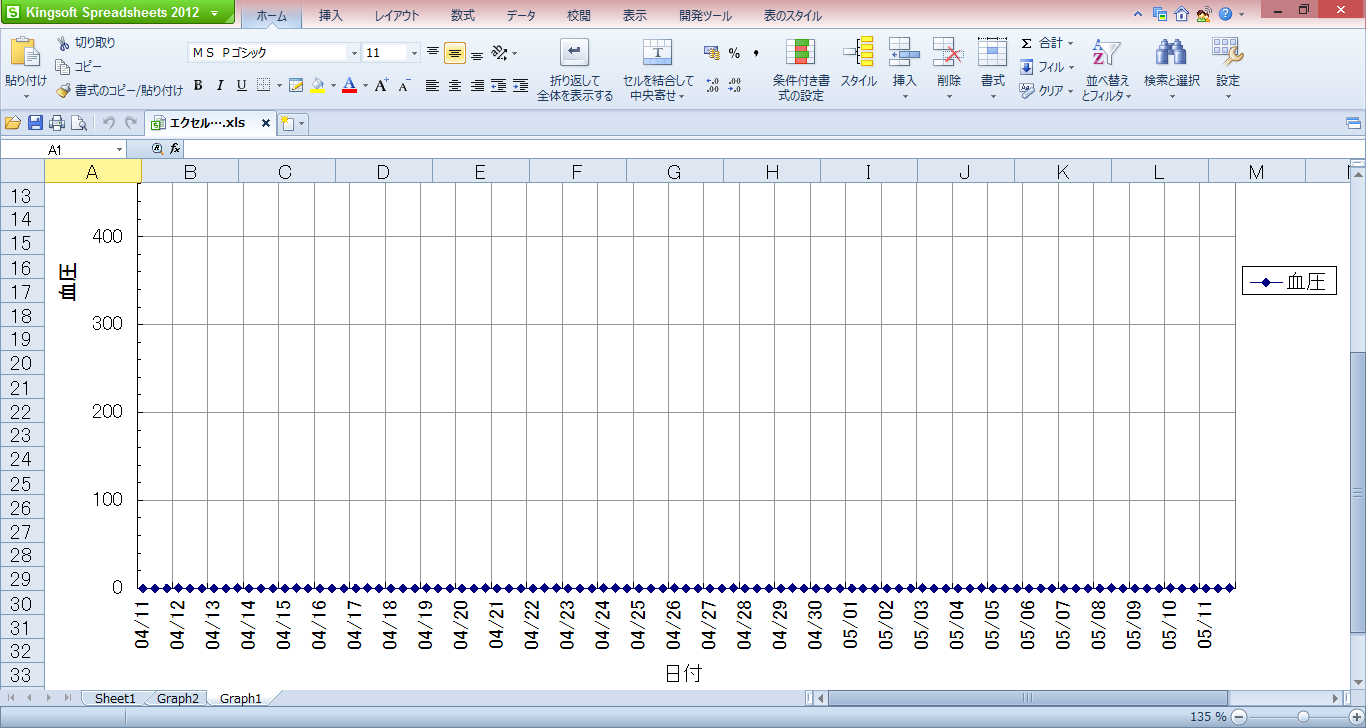Click the Kingsoft Spreadsheets 2012 application button
The image size is (1366, 728).
tap(117, 13)
